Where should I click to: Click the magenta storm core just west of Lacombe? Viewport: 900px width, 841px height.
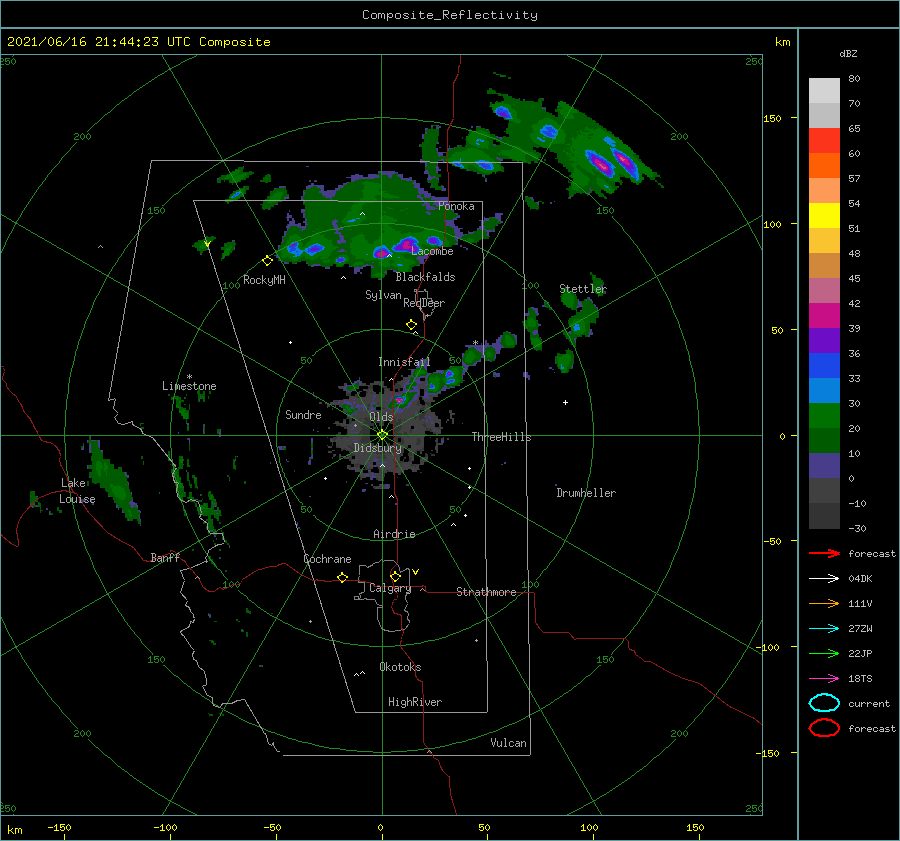406,244
